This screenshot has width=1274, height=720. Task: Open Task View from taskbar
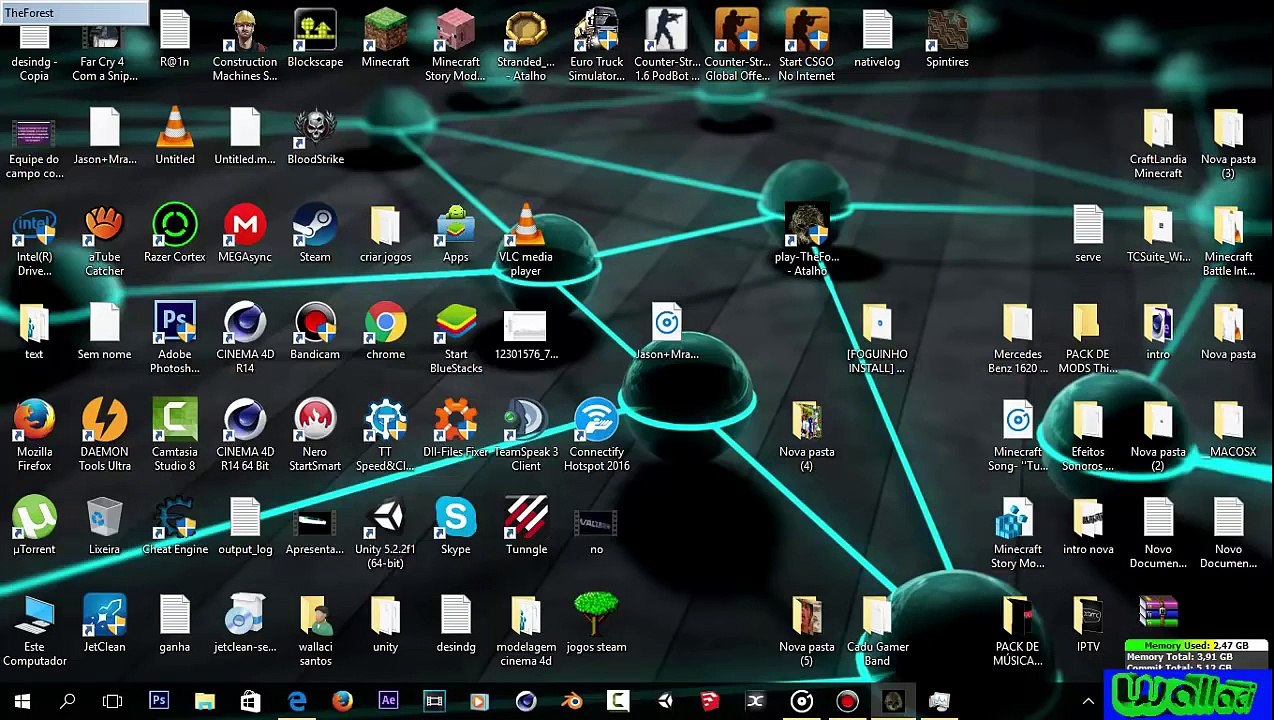(113, 702)
